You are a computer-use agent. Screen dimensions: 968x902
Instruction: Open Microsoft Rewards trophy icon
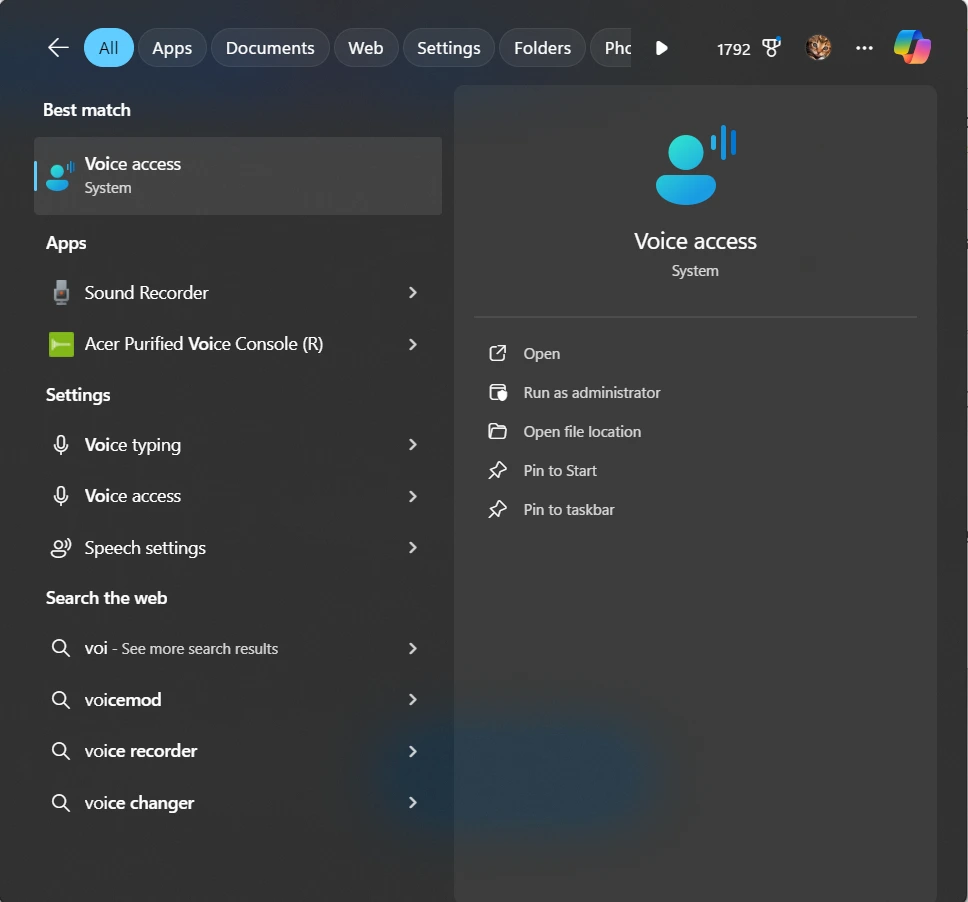(771, 48)
